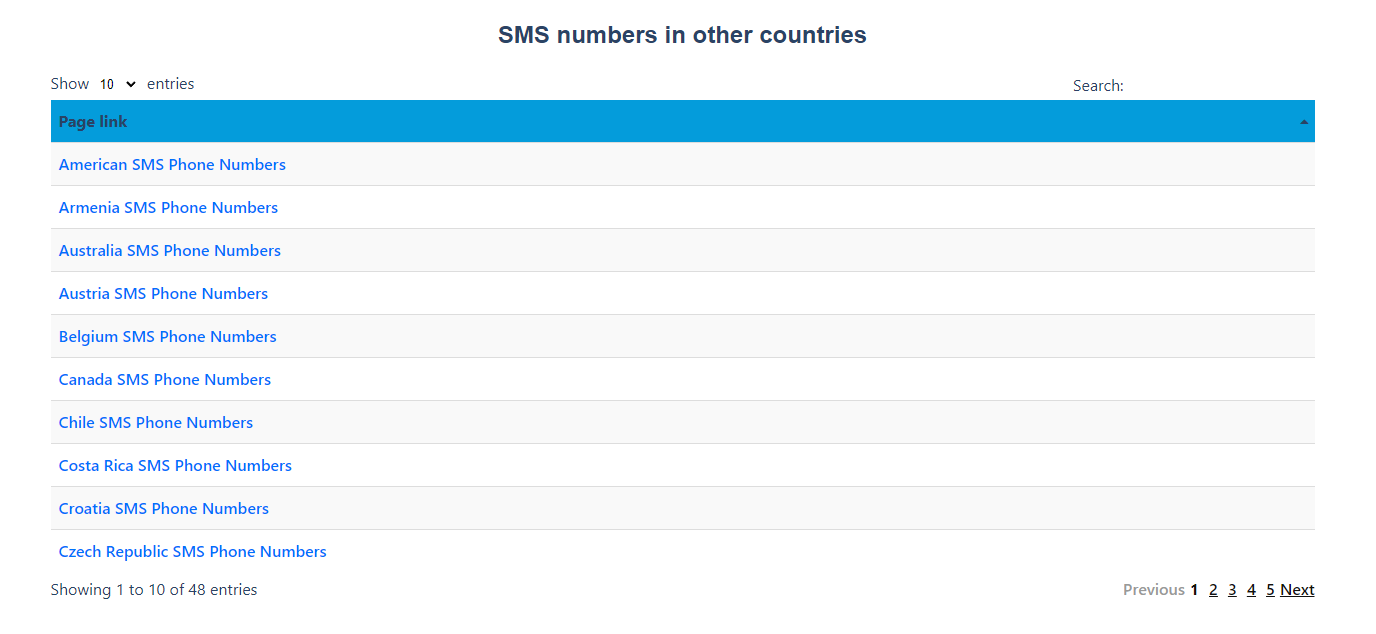Jump to pagination page 5
Viewport: 1376px width, 634px height.
pyautogui.click(x=1270, y=590)
